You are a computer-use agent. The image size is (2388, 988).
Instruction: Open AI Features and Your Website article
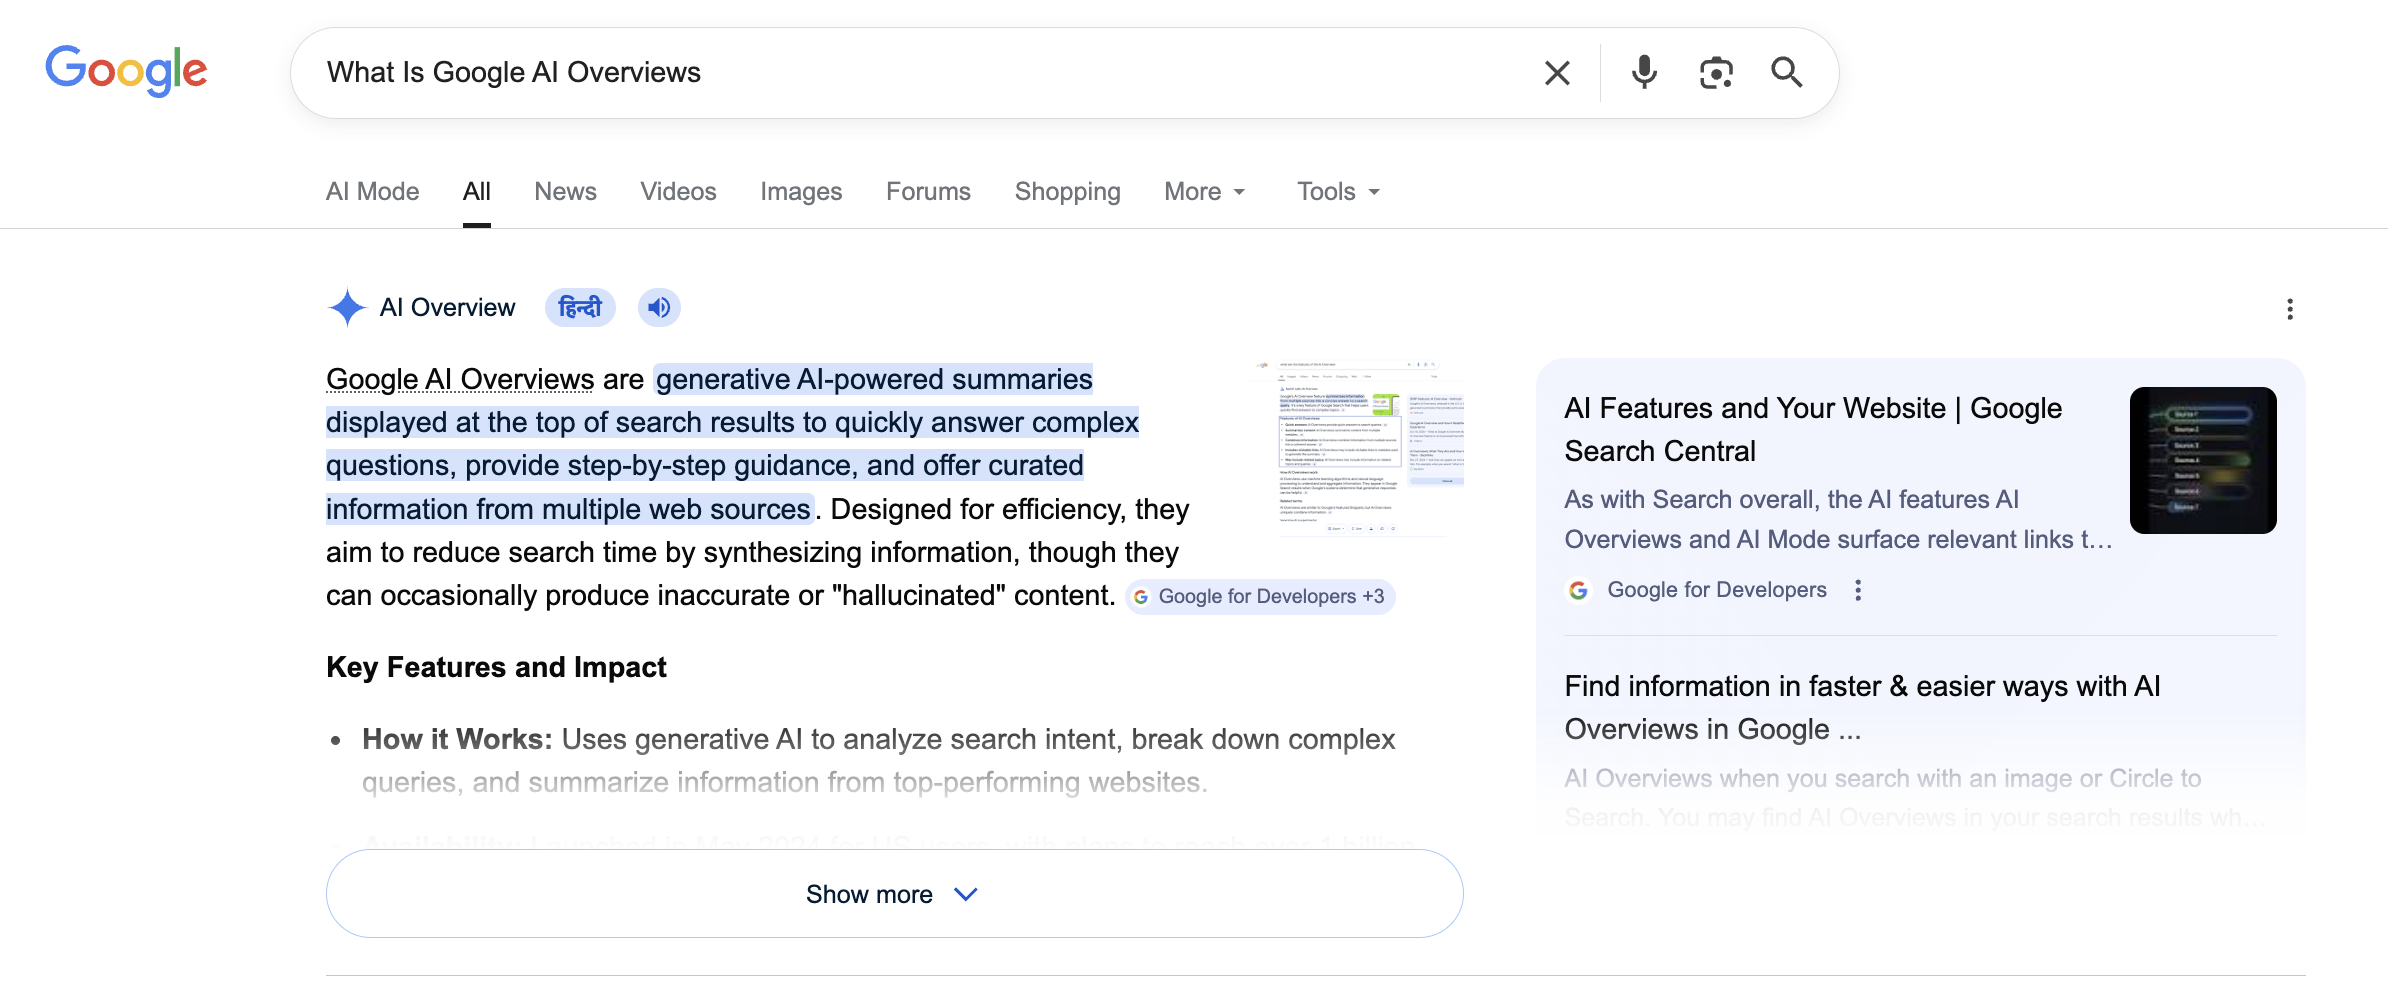(x=1813, y=430)
